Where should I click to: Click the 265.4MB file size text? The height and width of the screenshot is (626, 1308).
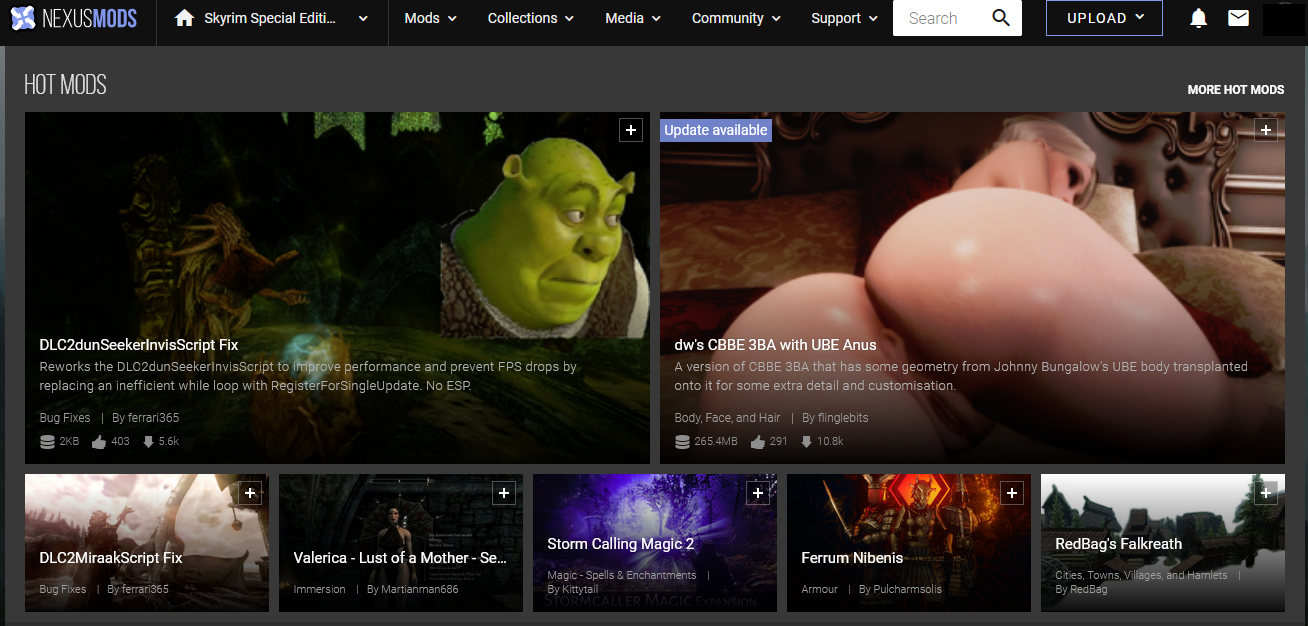tap(716, 441)
